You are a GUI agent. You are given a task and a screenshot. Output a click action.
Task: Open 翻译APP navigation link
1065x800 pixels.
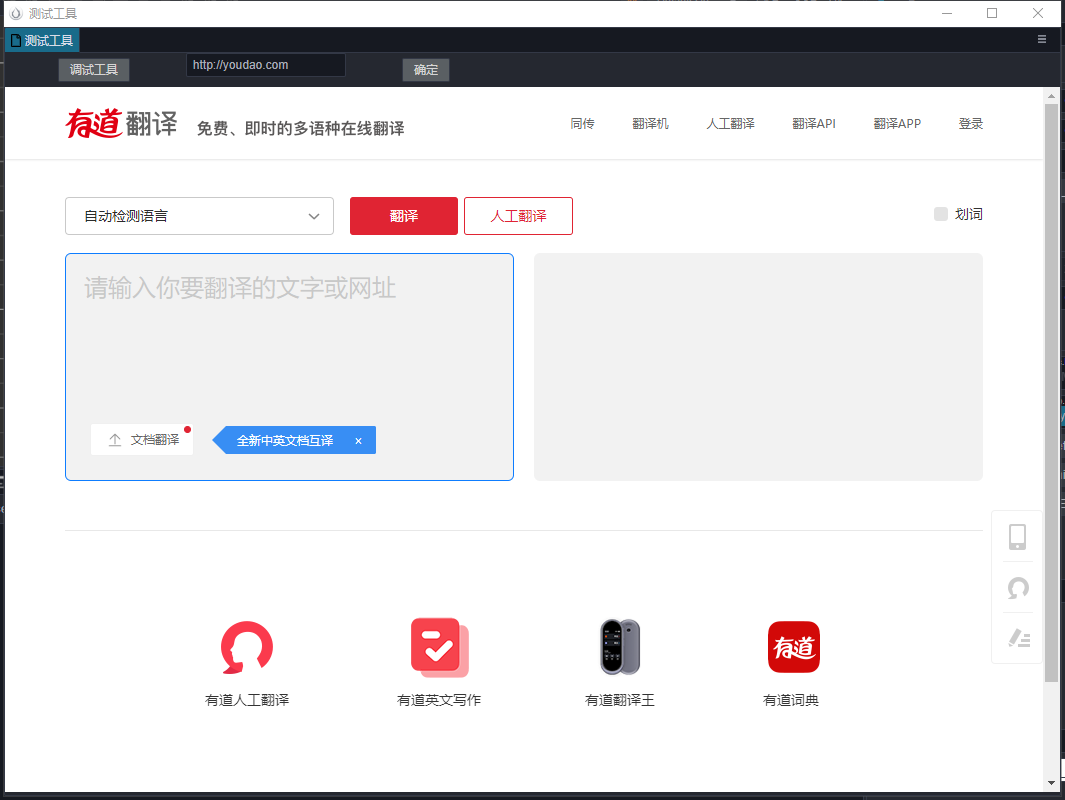(897, 124)
